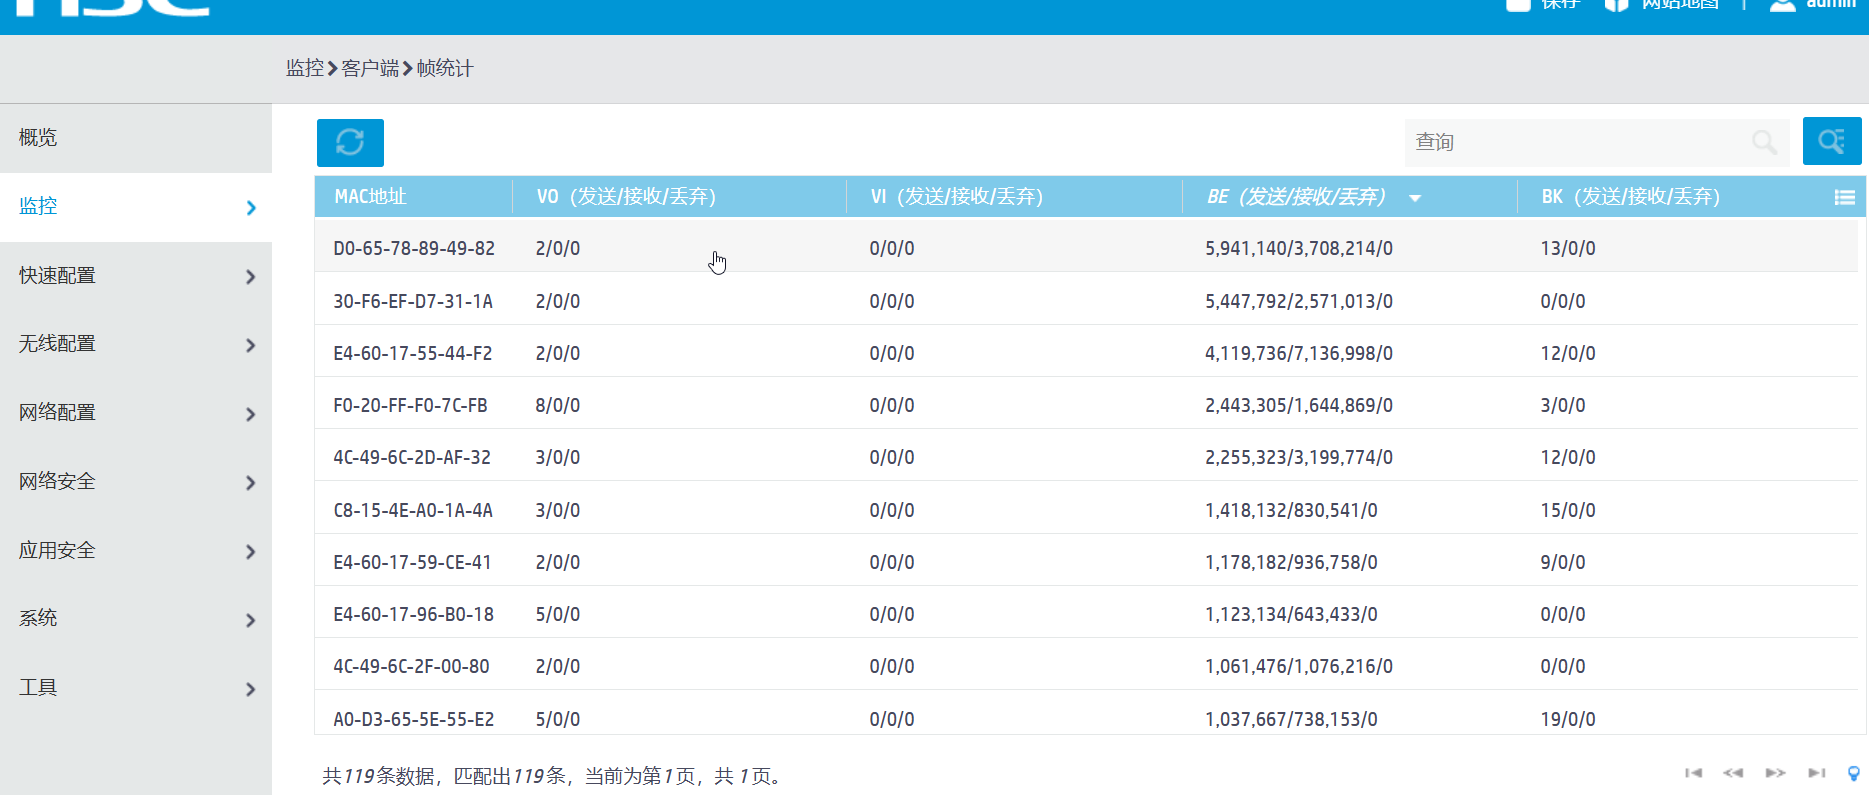Click BK value 9/0/0
This screenshot has height=795, width=1869.
pos(1563,562)
